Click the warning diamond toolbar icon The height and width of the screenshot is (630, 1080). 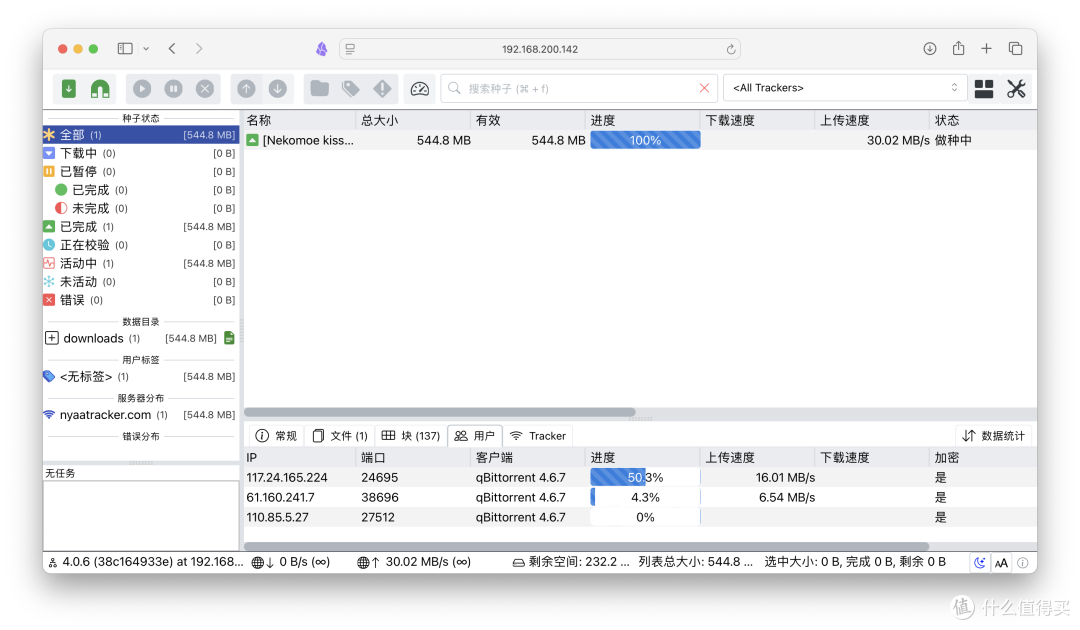click(x=382, y=89)
